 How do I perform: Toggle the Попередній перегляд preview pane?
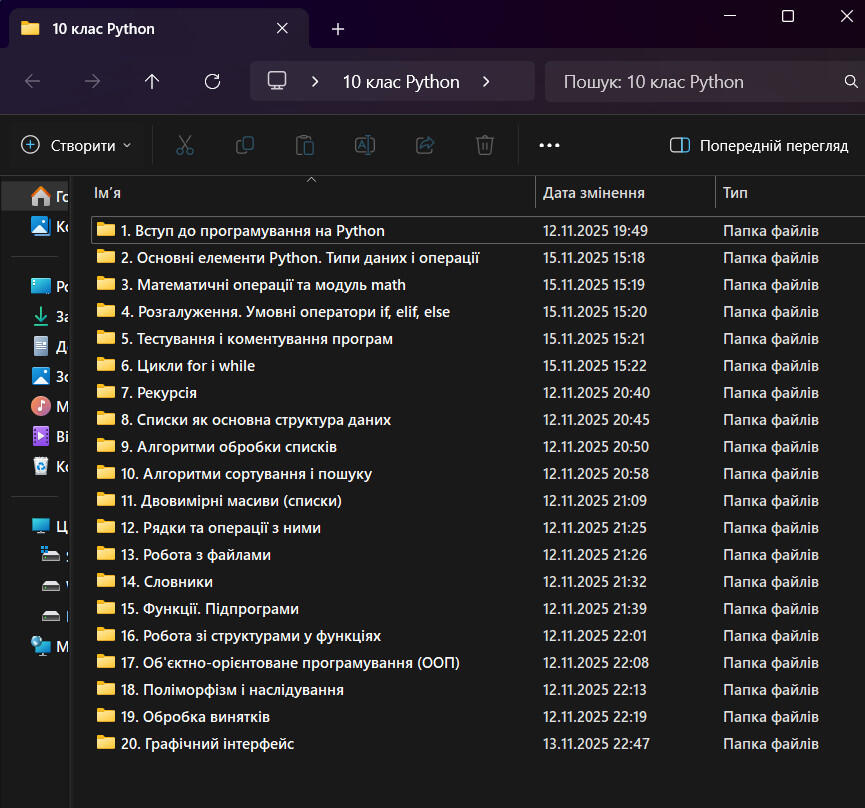(759, 146)
